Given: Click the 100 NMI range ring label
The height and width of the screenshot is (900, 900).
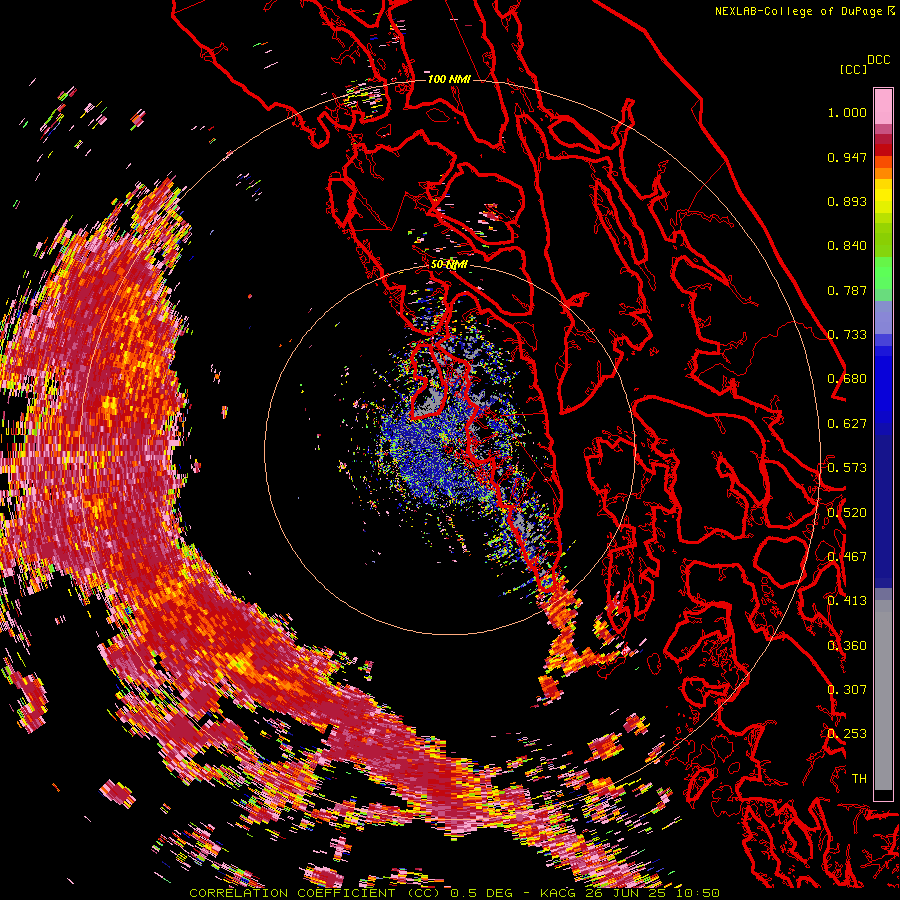Looking at the screenshot, I should coord(449,79).
